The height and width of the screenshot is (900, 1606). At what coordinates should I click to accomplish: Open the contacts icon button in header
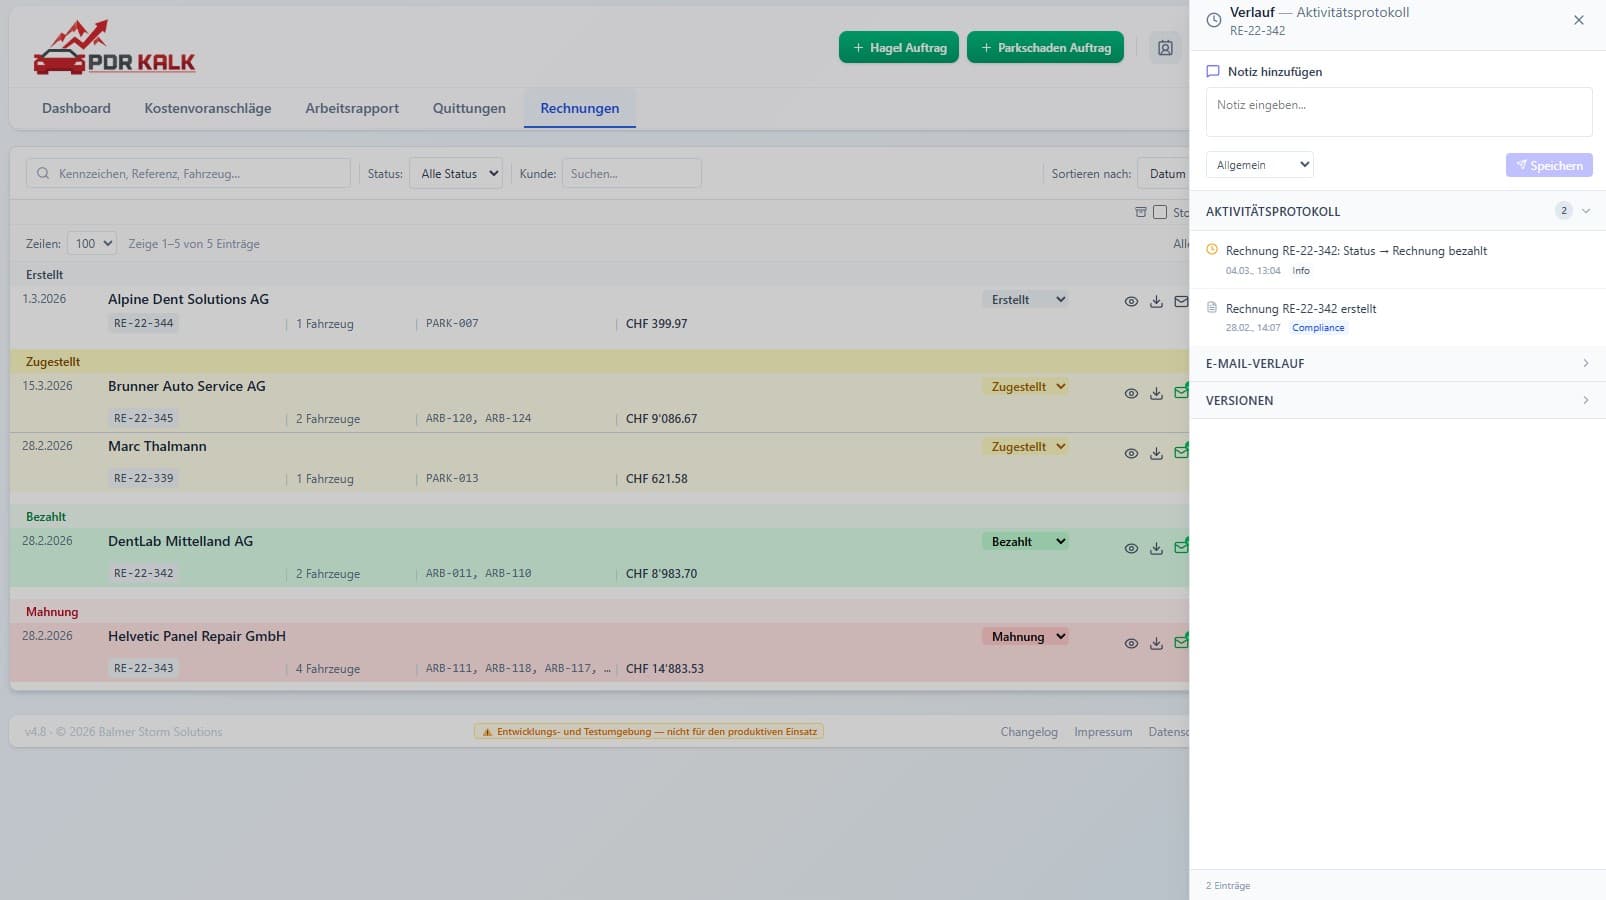click(x=1165, y=48)
